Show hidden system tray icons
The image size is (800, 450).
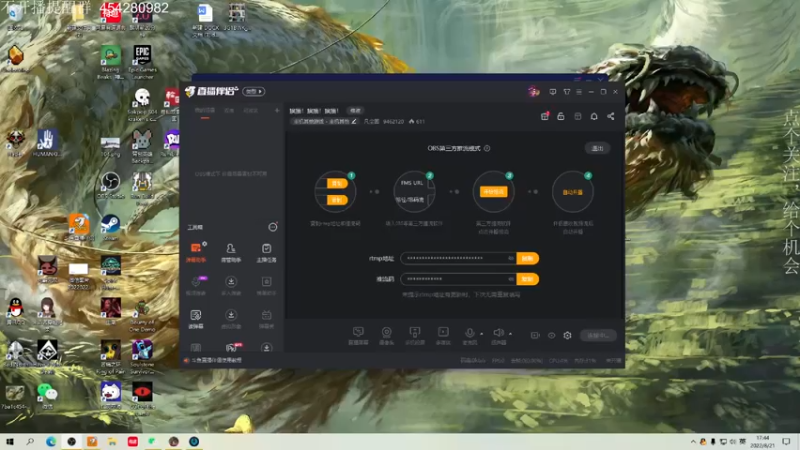693,442
